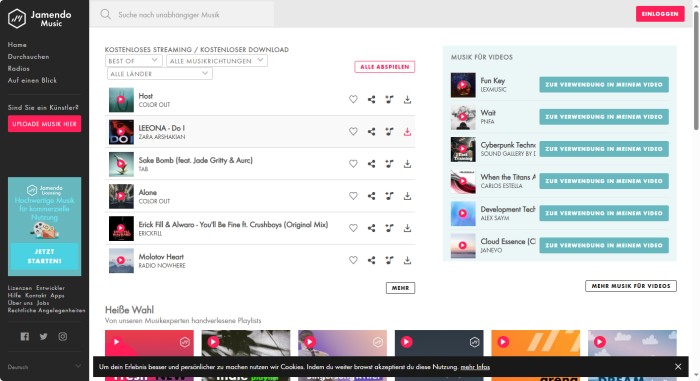Image resolution: width=700 pixels, height=381 pixels.
Task: Share LEEONA - Do I track
Action: (371, 131)
